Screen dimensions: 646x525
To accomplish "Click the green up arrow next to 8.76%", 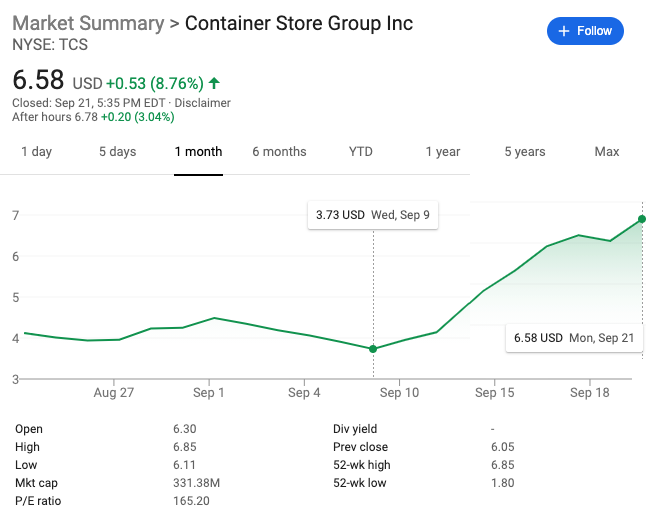I will (x=214, y=83).
